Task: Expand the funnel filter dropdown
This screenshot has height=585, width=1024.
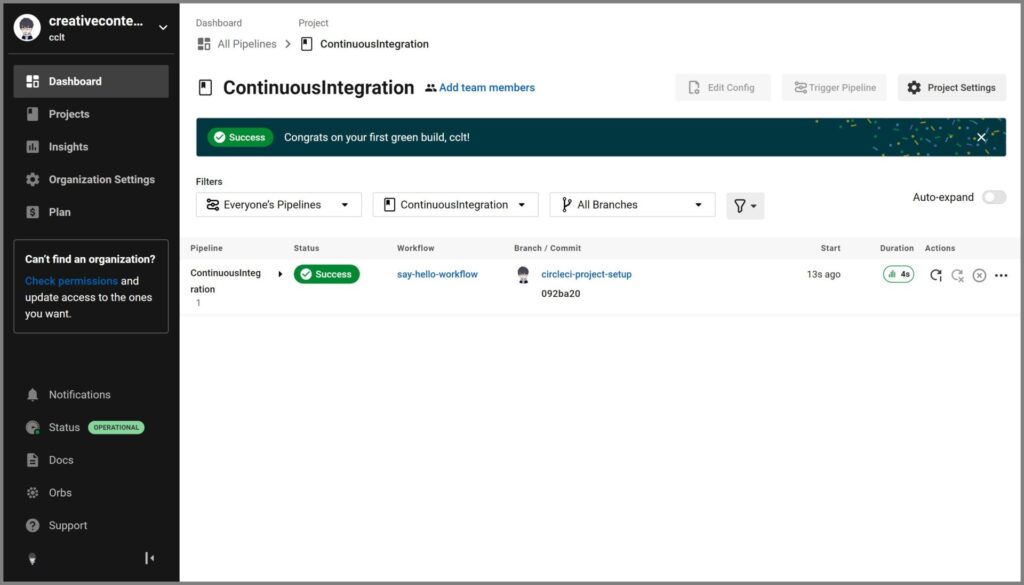Action: point(745,206)
